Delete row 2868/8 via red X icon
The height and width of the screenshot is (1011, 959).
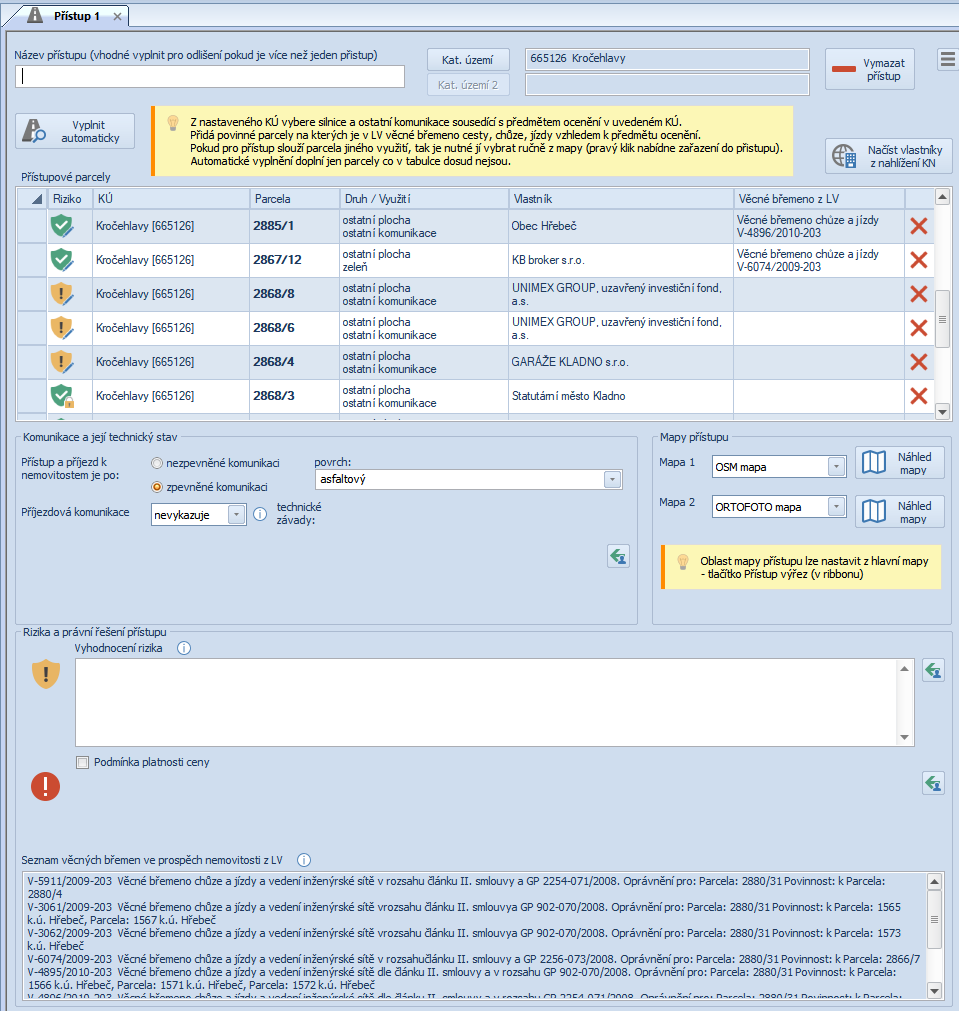point(918,294)
